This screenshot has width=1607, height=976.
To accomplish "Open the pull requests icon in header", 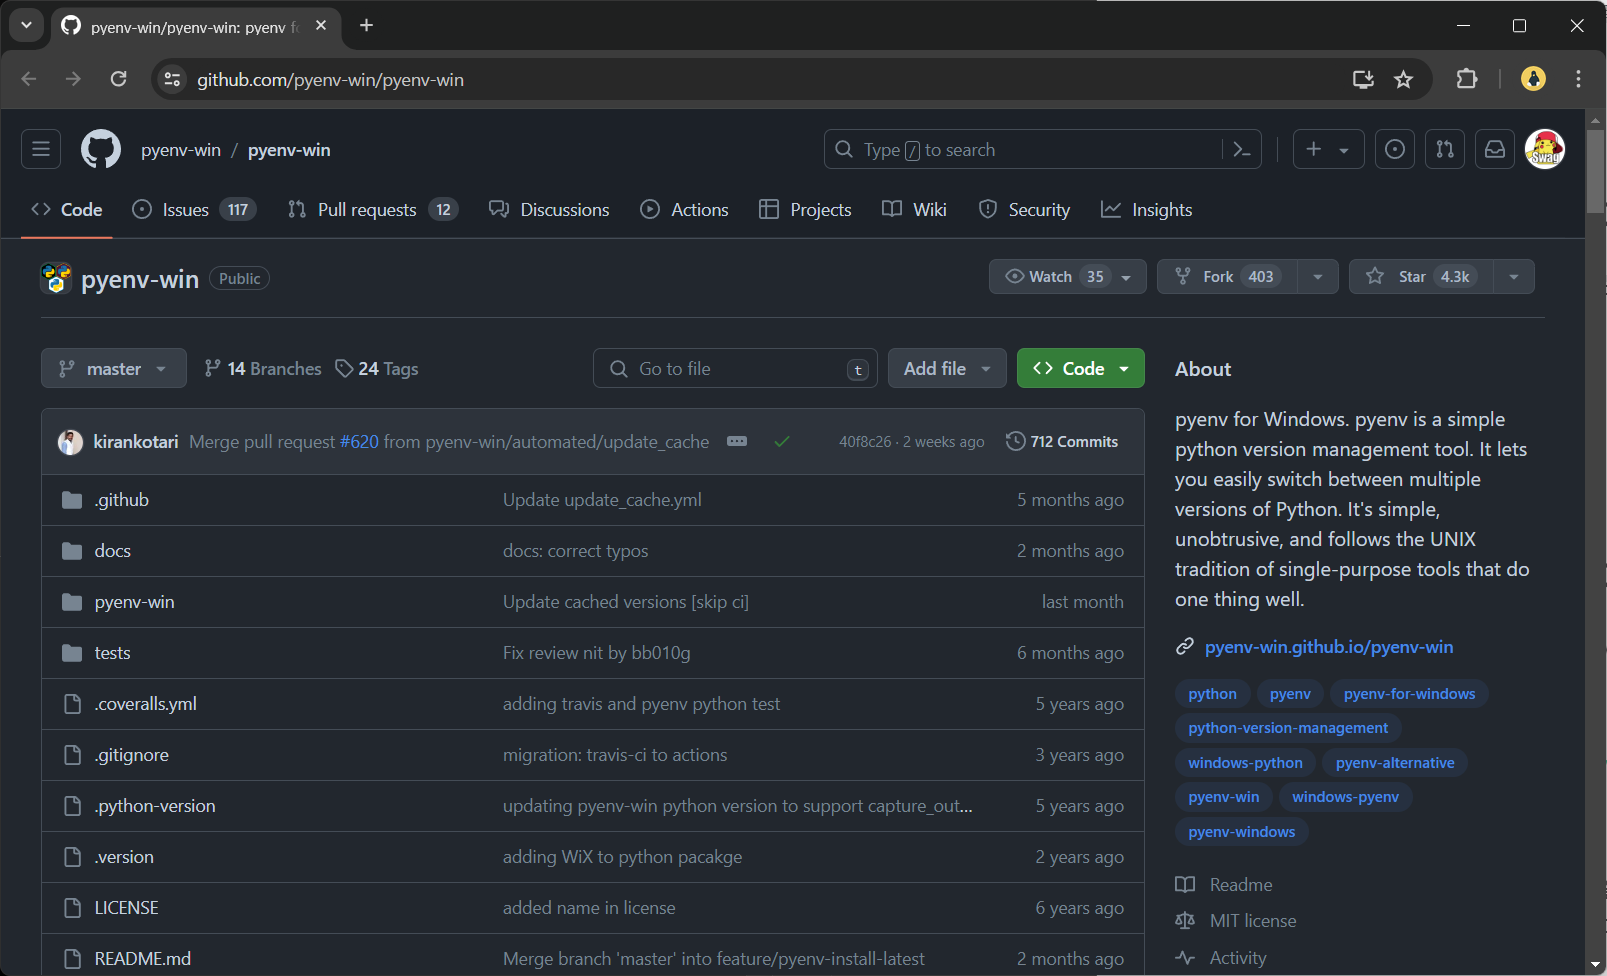I will click(1445, 149).
